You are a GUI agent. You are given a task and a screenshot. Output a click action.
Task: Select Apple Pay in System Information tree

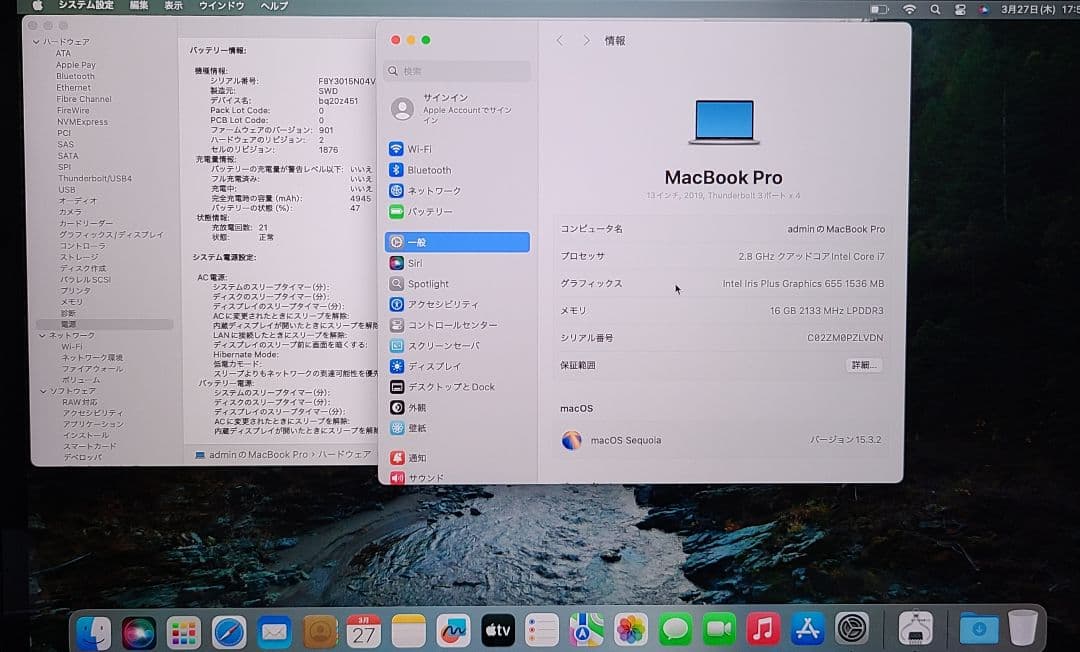point(76,65)
